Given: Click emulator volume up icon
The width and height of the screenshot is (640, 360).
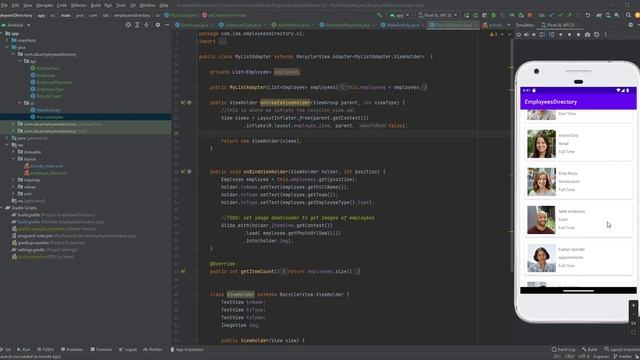Looking at the screenshot, I should point(526,35).
